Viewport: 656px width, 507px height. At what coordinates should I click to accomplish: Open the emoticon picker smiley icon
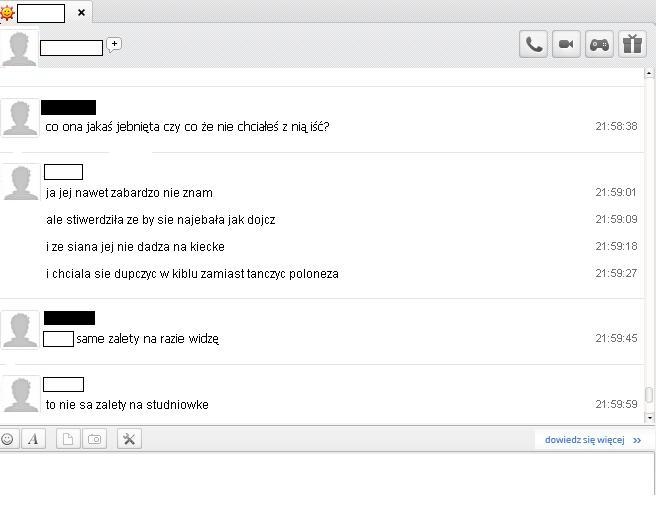[x=8, y=439]
